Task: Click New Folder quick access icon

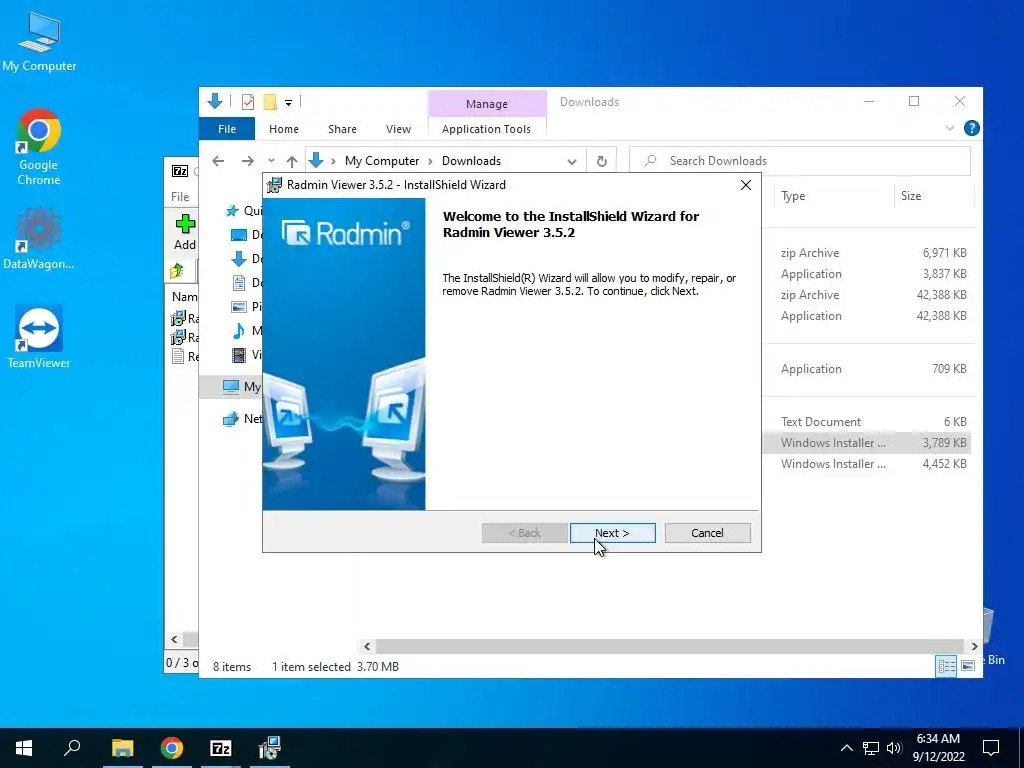Action: pyautogui.click(x=270, y=102)
